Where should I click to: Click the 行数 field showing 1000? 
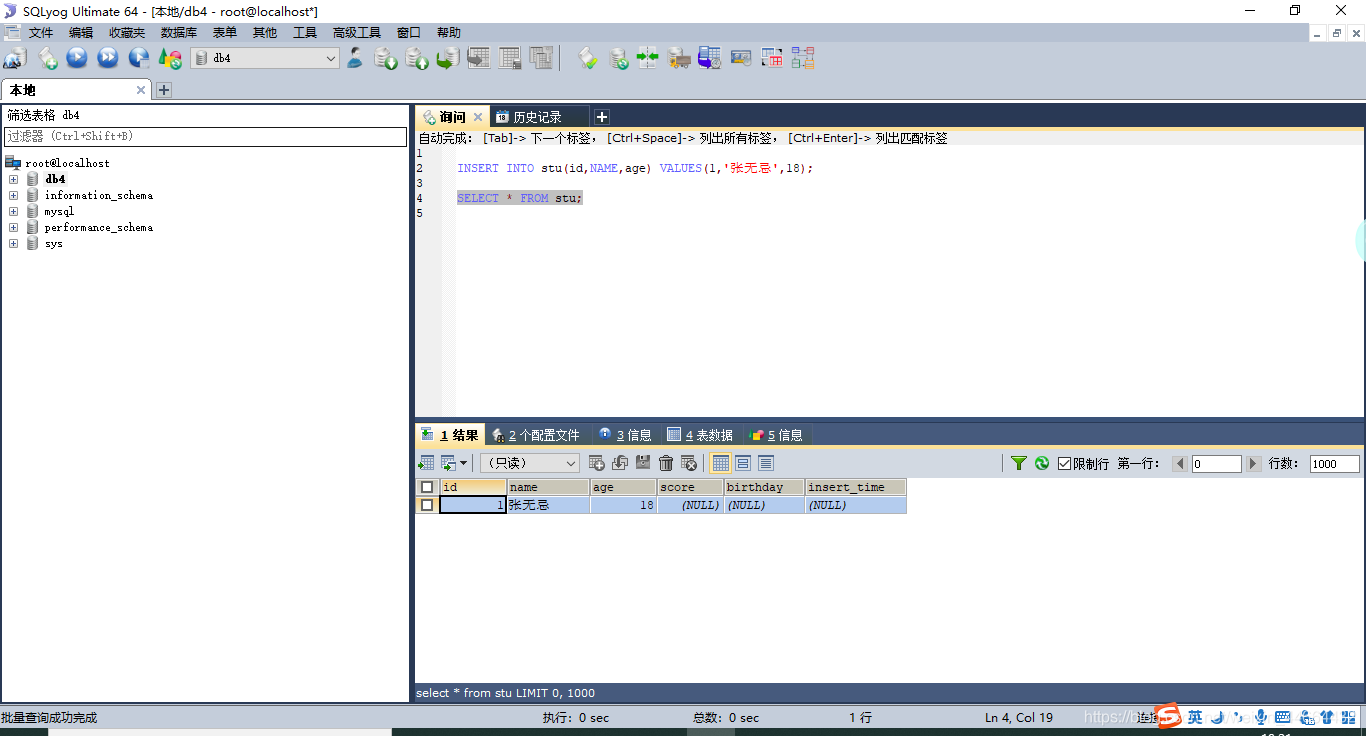coord(1335,464)
